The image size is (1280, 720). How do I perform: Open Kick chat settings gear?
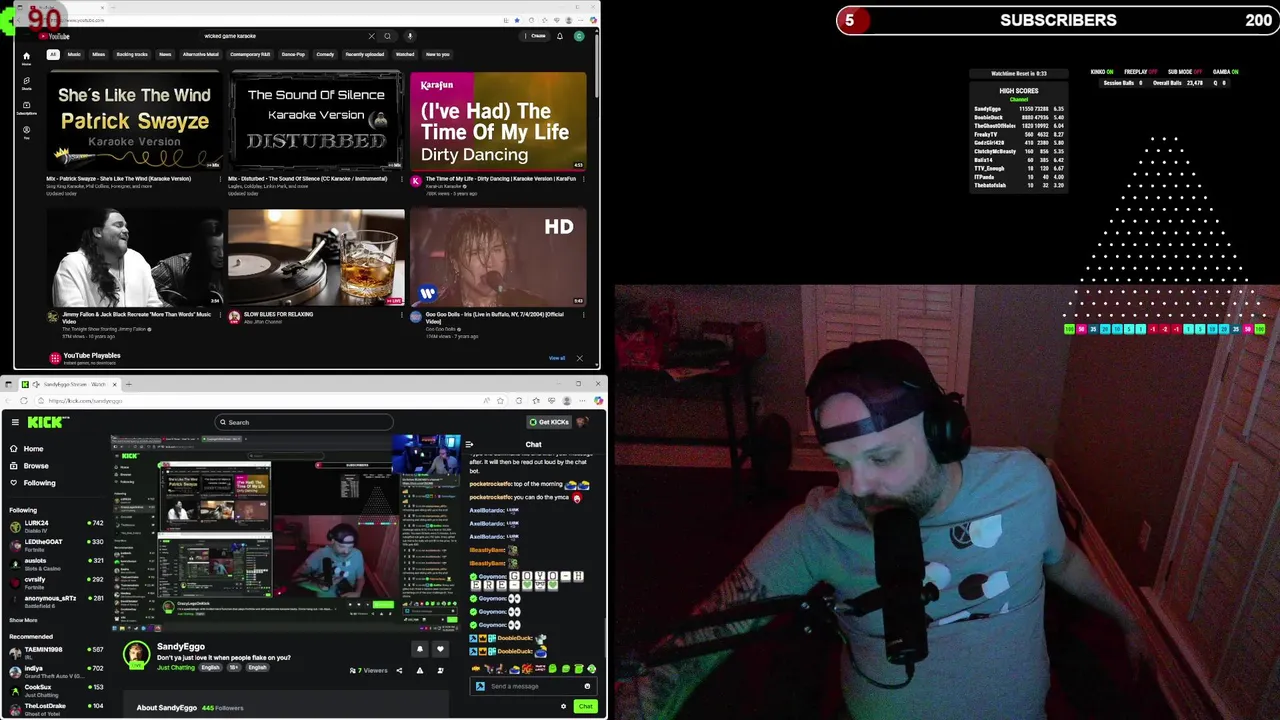(563, 707)
